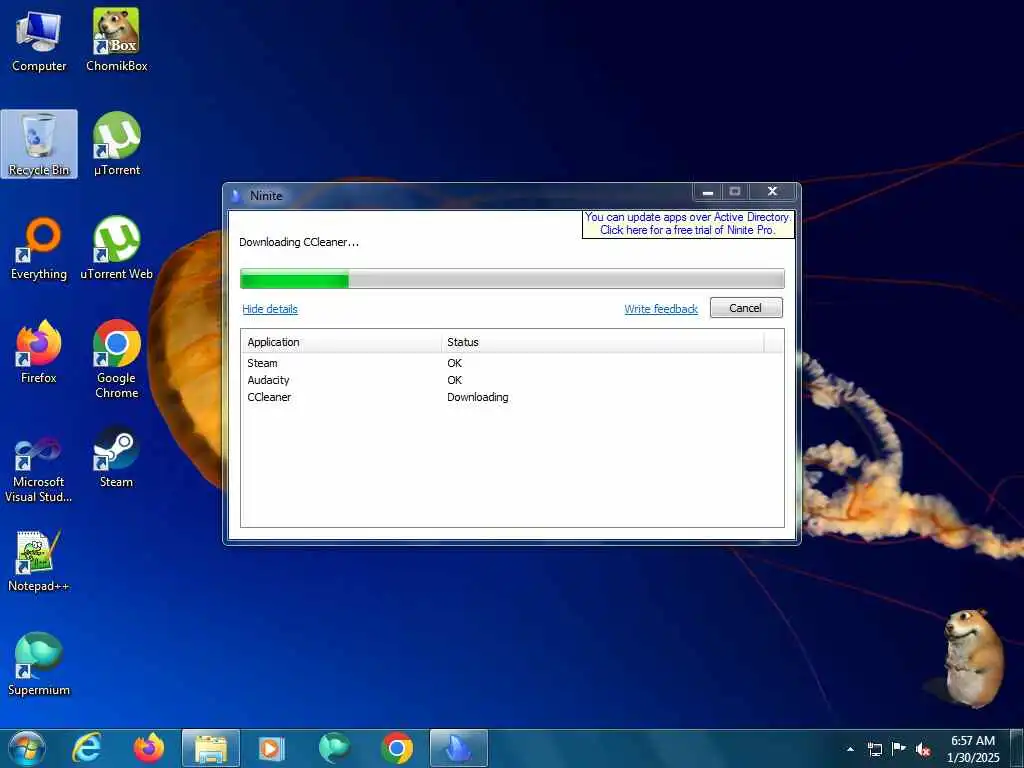Image resolution: width=1024 pixels, height=768 pixels.
Task: Click the Ninite title bar icon
Action: (236, 195)
